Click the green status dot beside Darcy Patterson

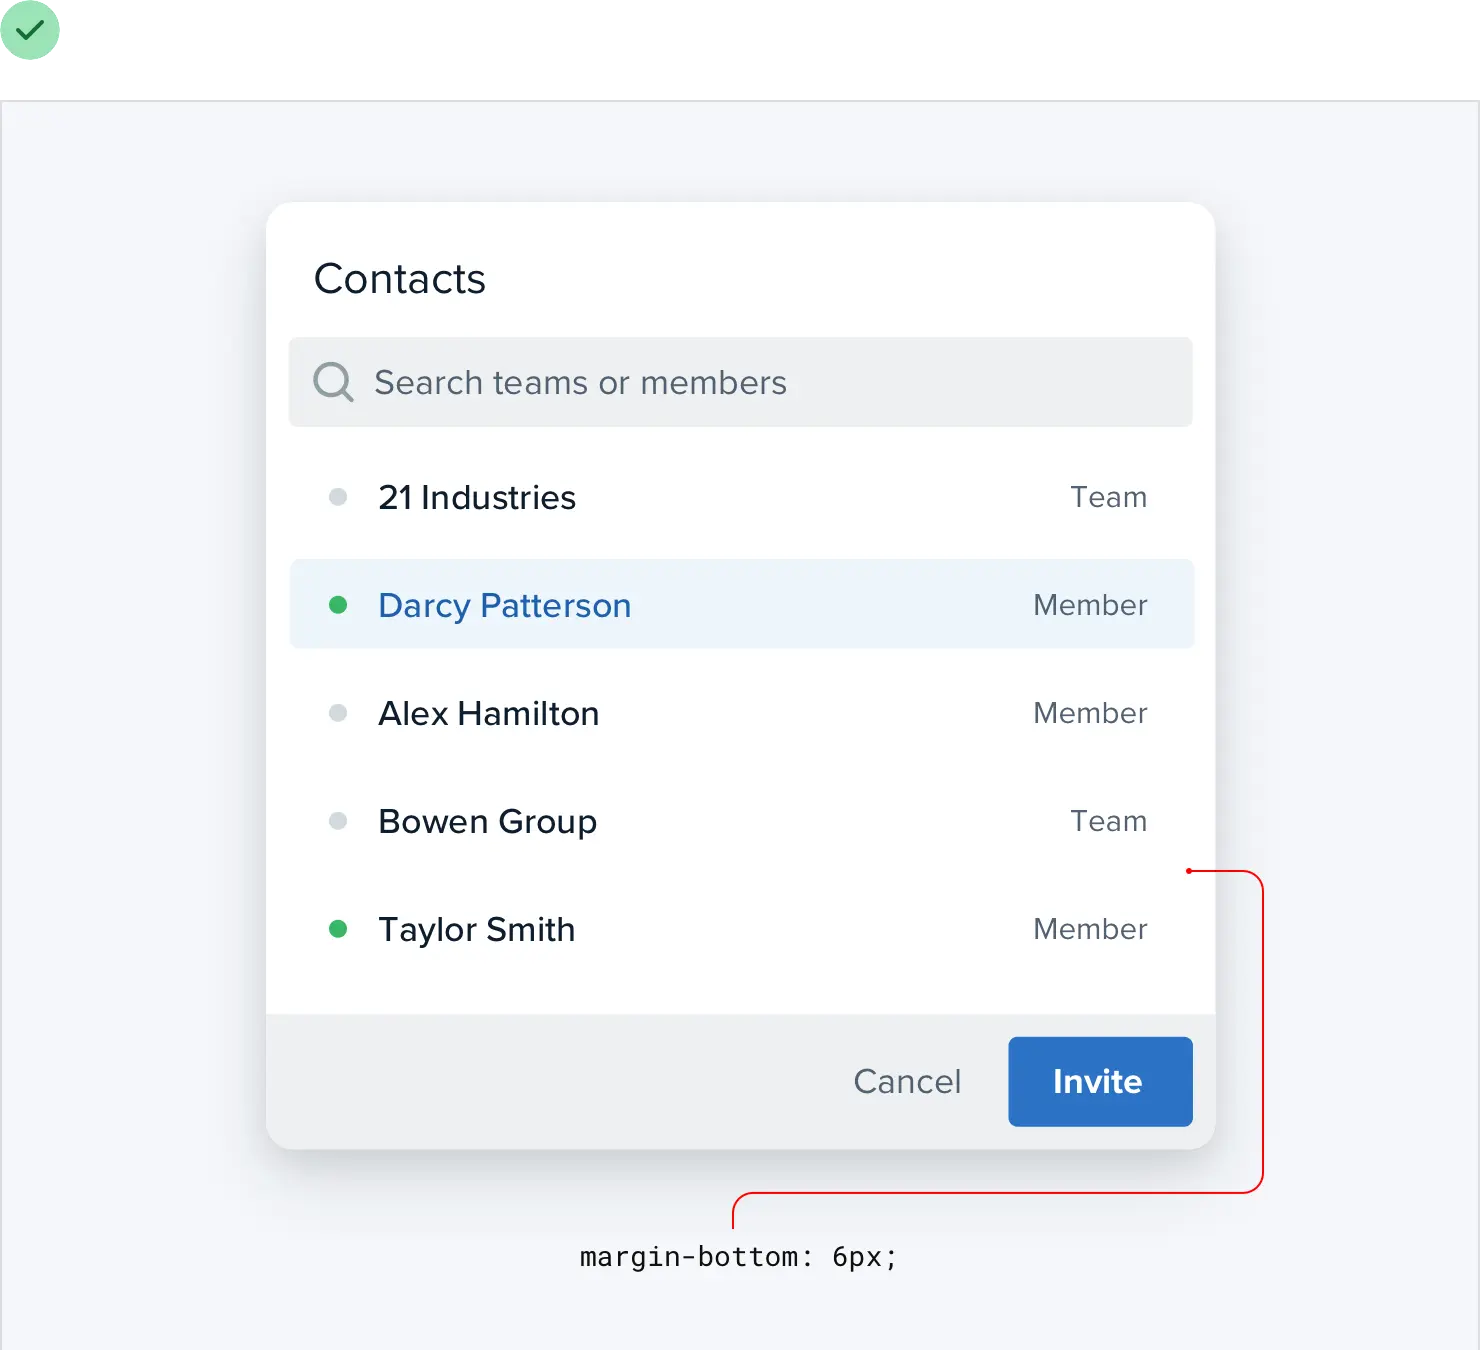(338, 605)
